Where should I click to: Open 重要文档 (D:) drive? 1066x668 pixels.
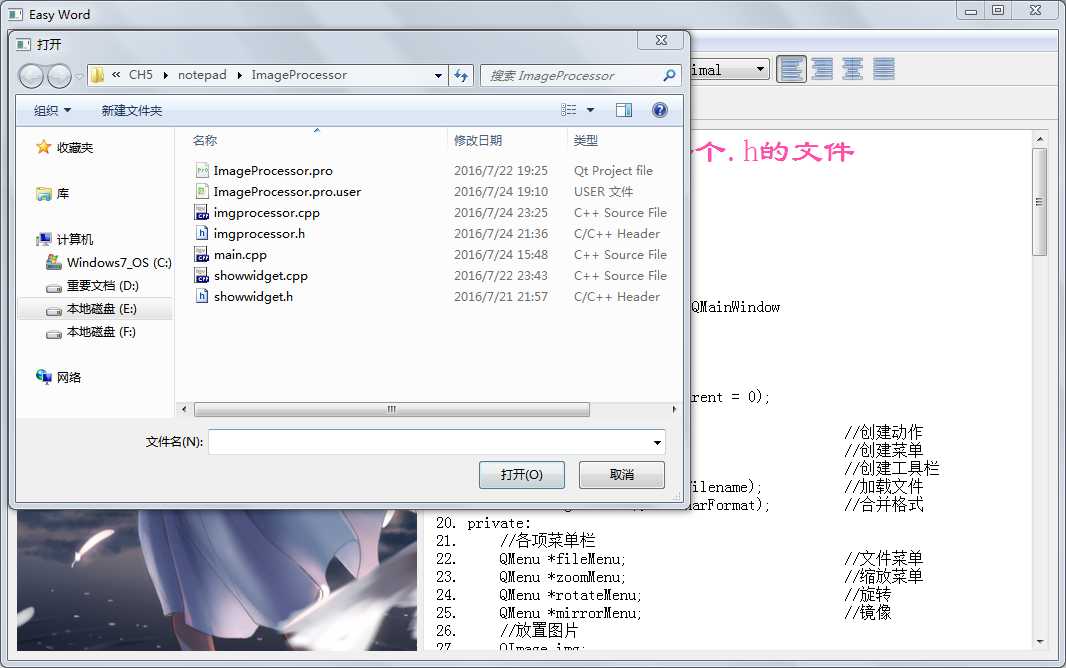(x=92, y=286)
